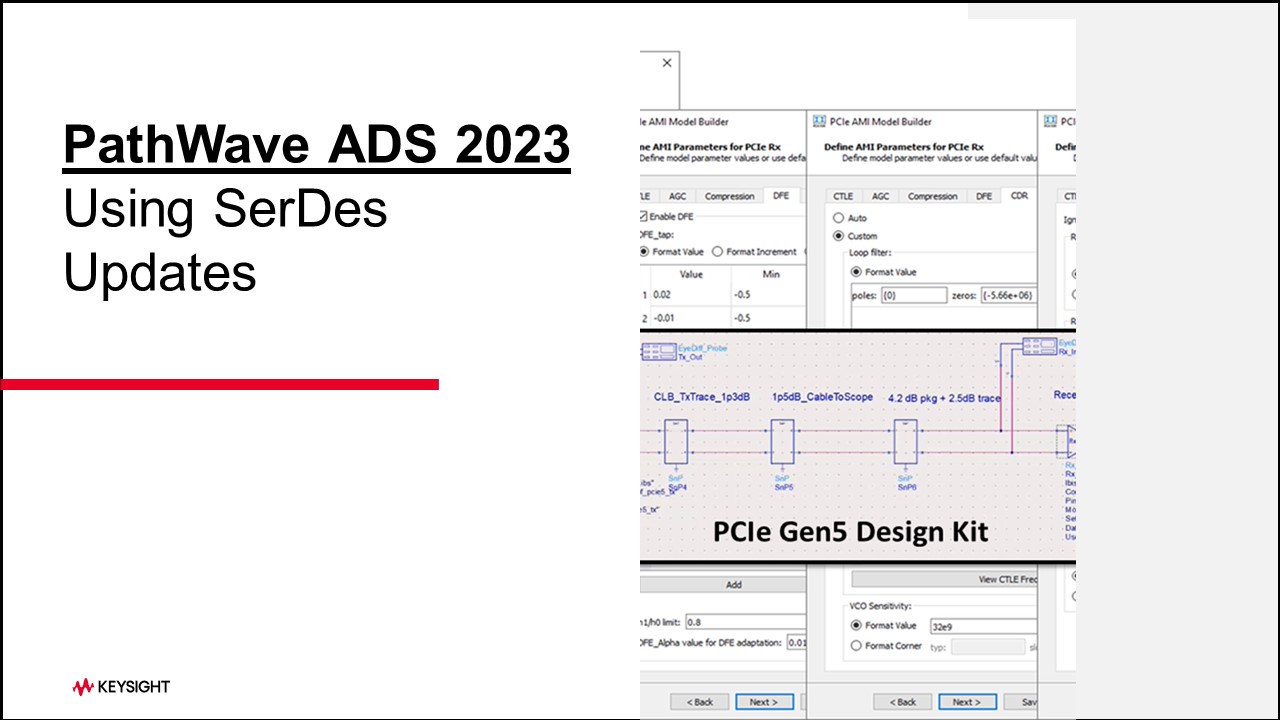Click the PCIe Gen5 Design Kit caption
The image size is (1280, 720).
tap(851, 531)
